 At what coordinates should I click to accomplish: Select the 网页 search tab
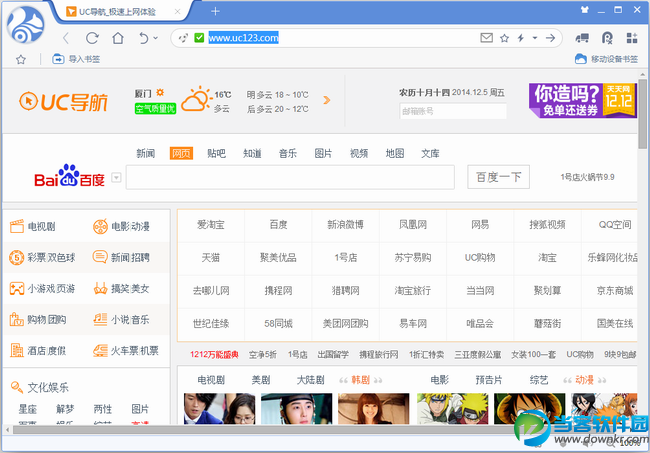point(181,153)
